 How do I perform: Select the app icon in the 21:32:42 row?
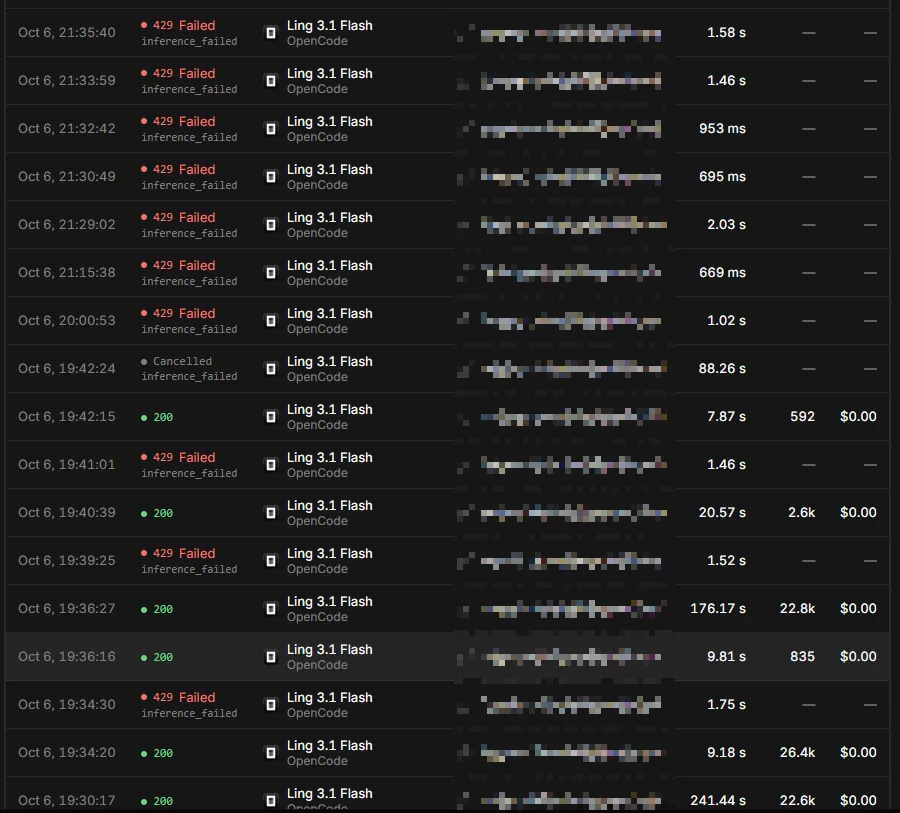point(270,129)
